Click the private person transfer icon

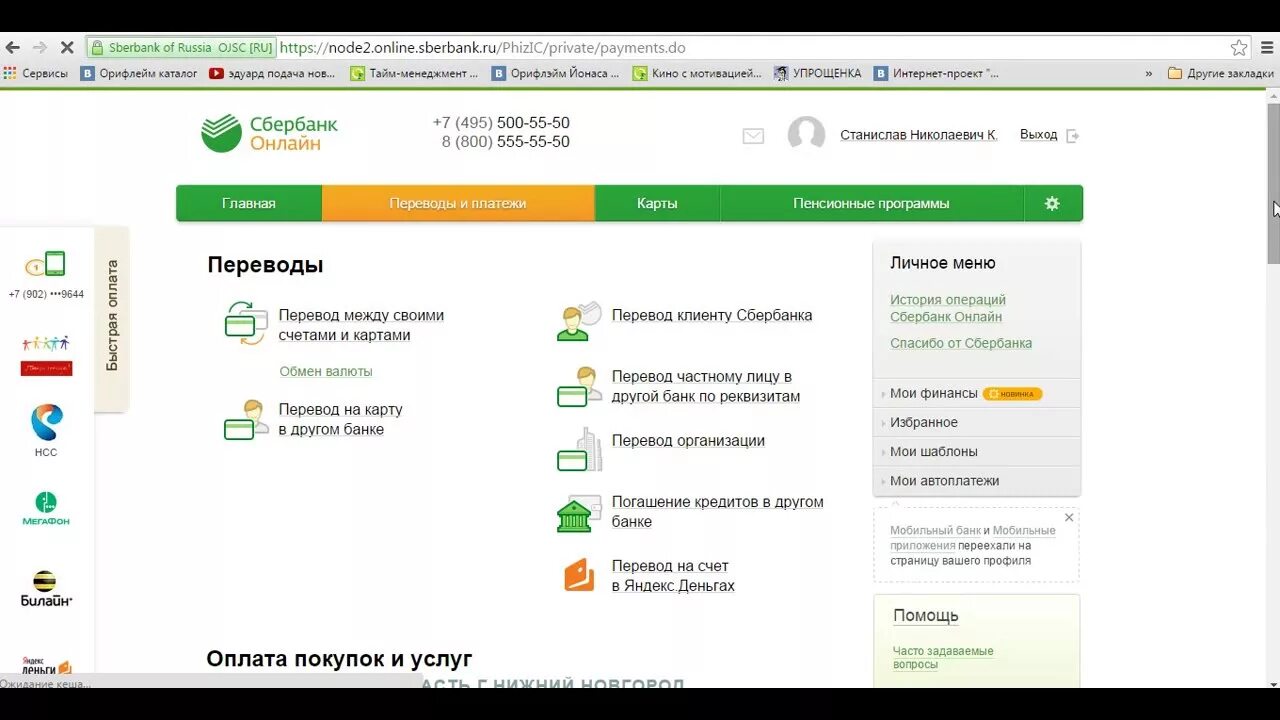coord(579,387)
